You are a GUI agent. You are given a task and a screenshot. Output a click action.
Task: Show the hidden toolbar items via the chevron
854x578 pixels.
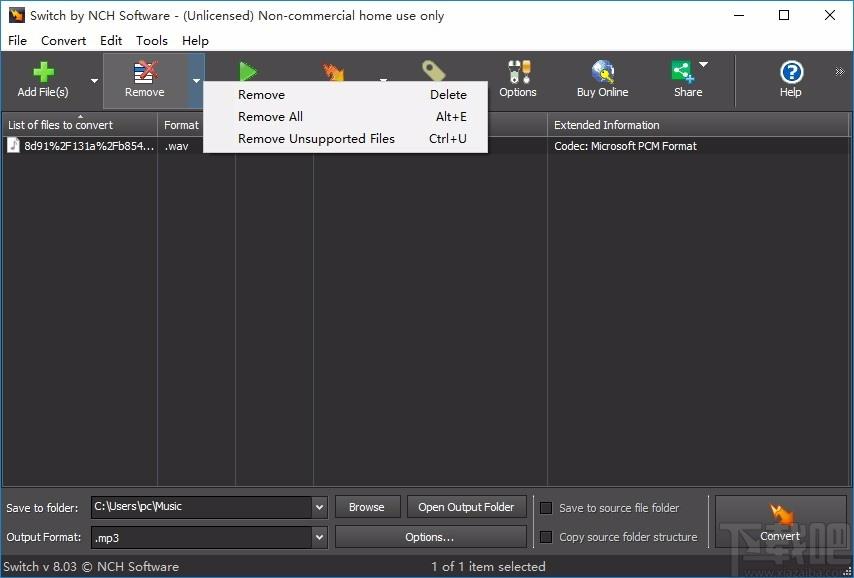(x=839, y=71)
